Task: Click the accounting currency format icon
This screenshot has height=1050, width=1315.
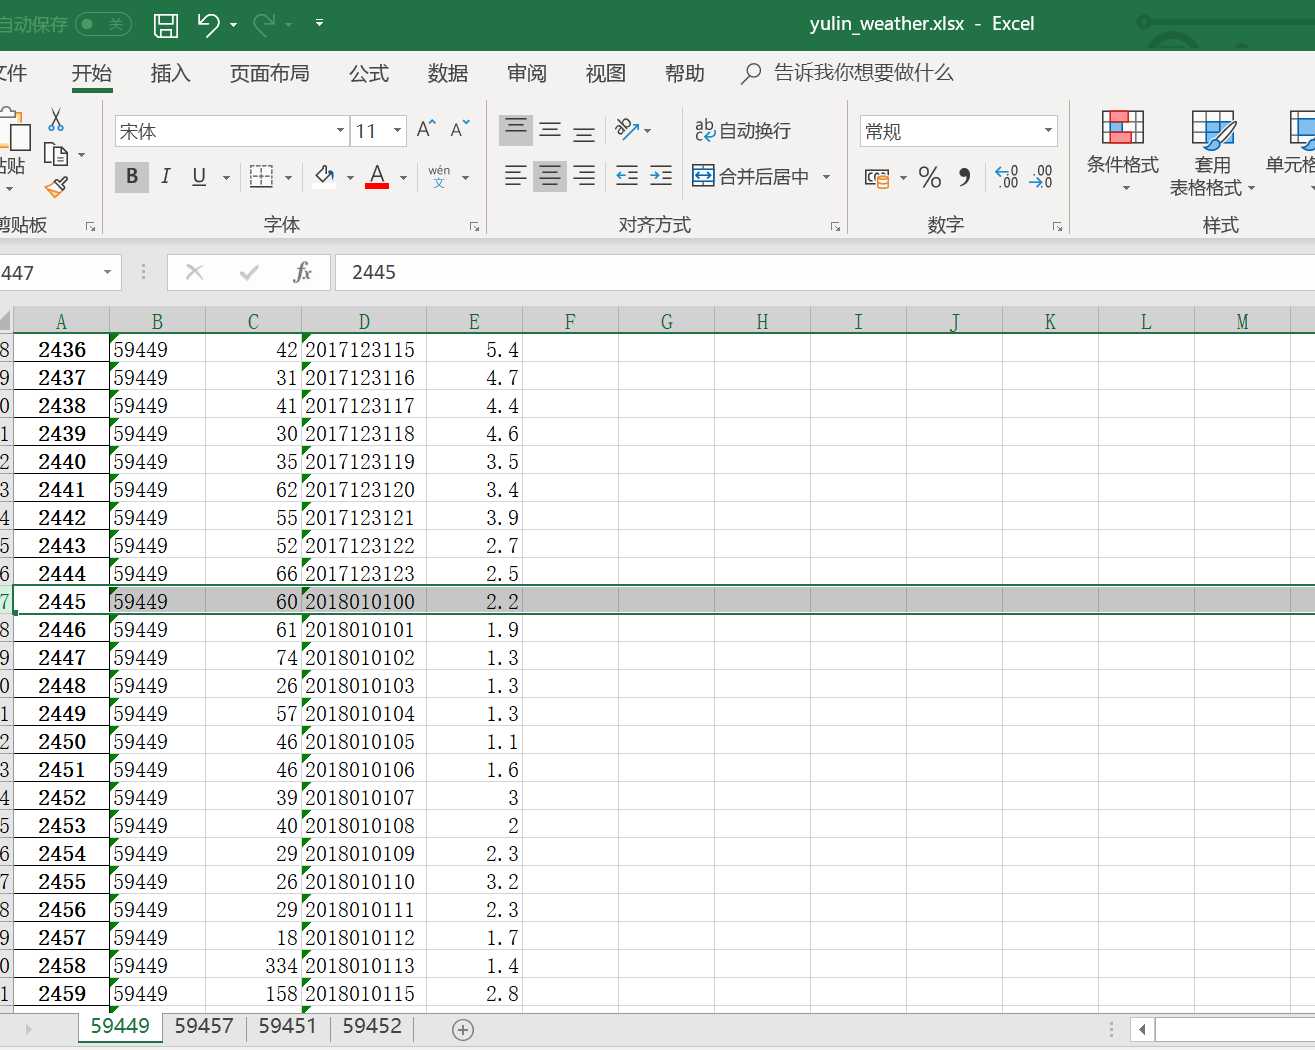Action: click(x=877, y=178)
